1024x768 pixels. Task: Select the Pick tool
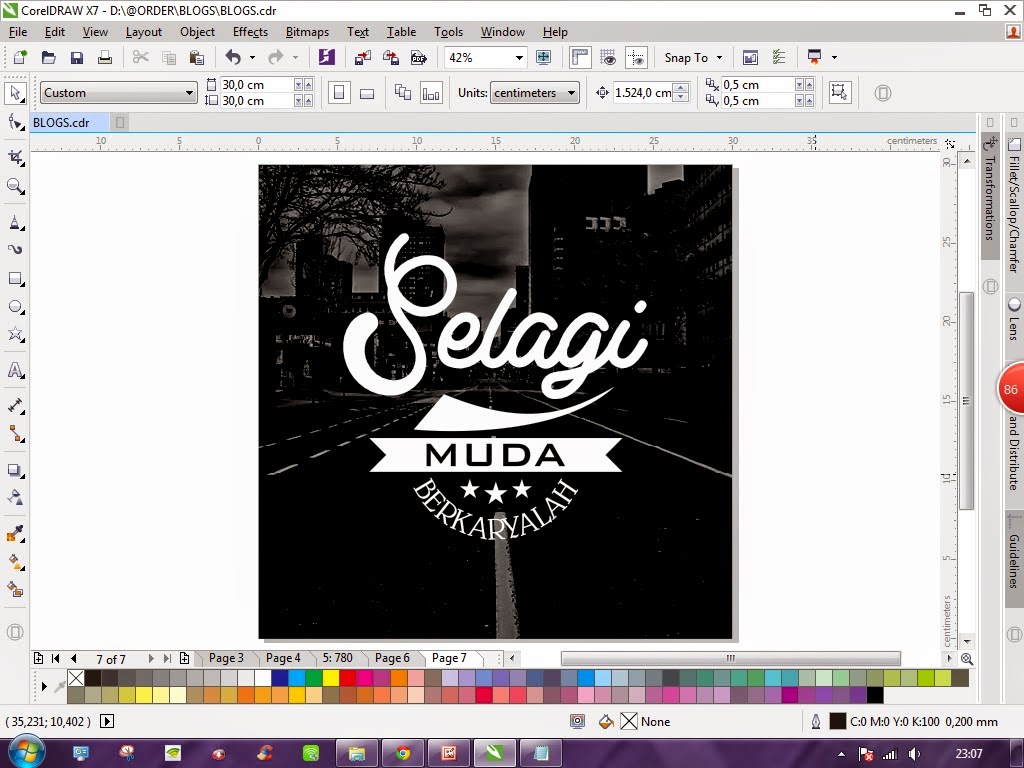coord(15,93)
